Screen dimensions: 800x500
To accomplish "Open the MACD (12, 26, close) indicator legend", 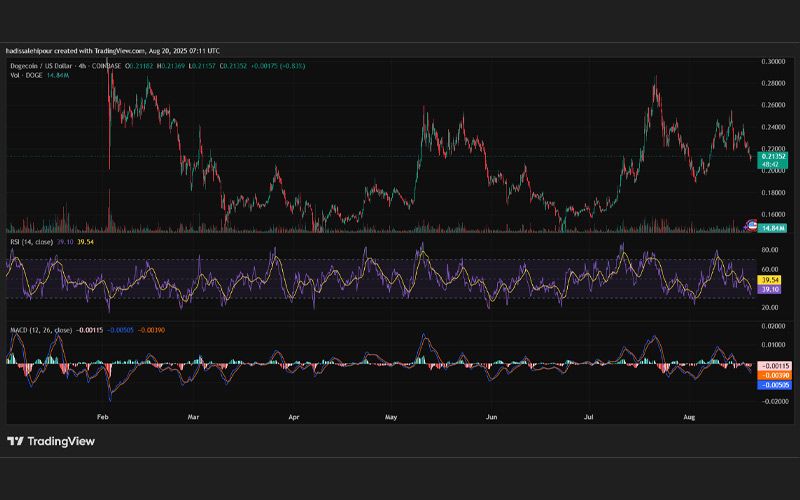I will click(x=41, y=330).
